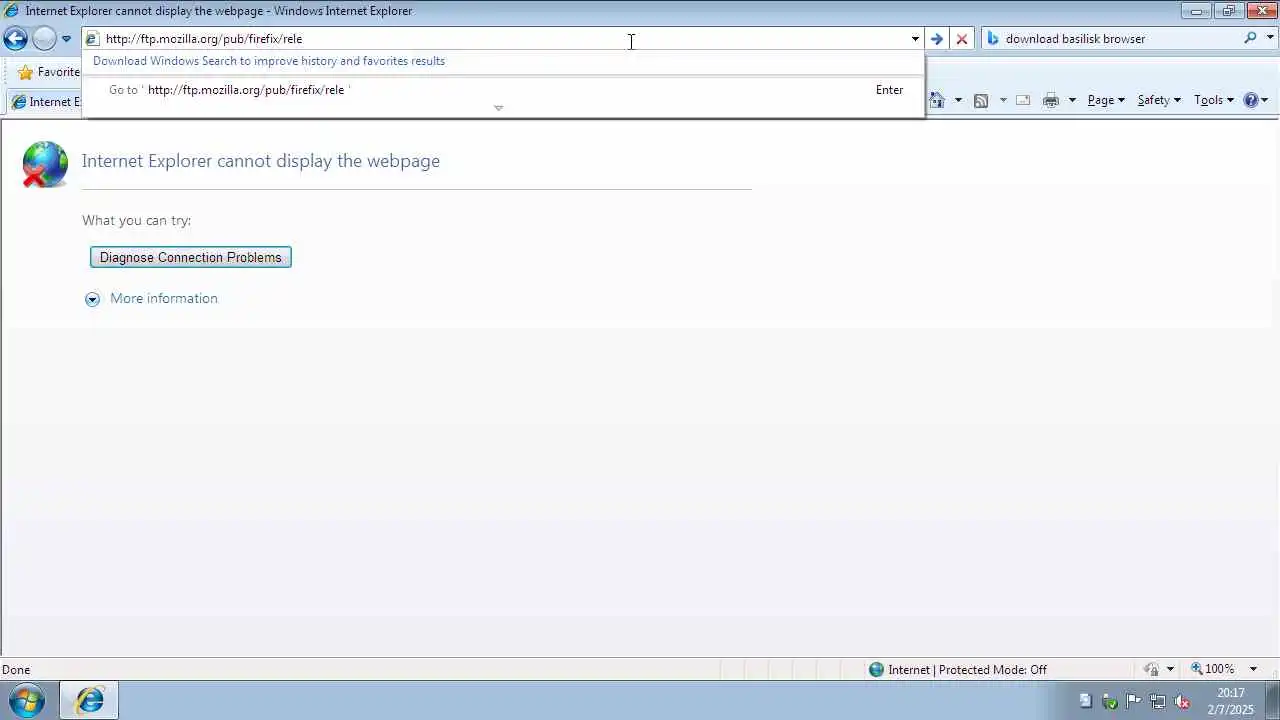Click the globe with red X error icon

click(x=45, y=164)
